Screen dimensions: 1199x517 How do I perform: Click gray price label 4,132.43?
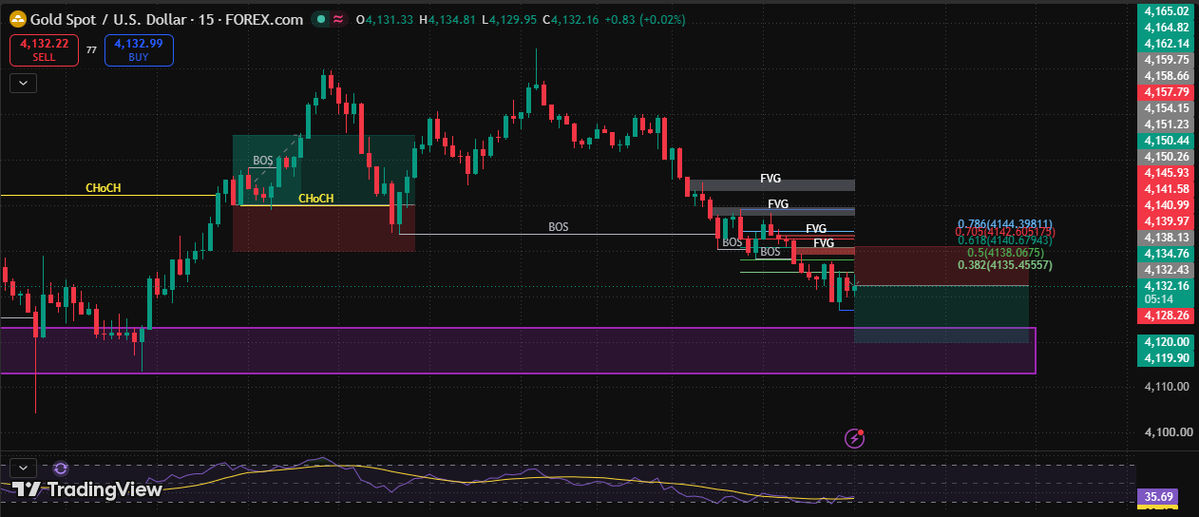[1166, 270]
